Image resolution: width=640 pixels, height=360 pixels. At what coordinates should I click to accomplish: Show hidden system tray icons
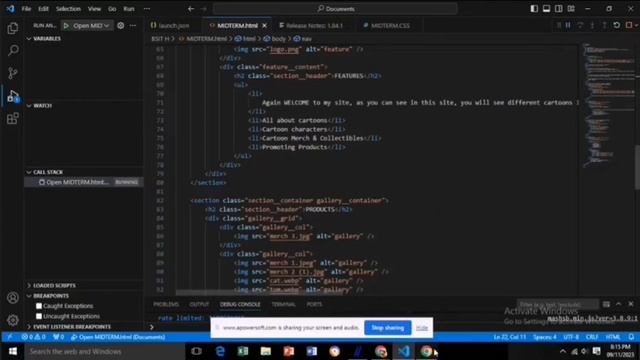coord(563,351)
